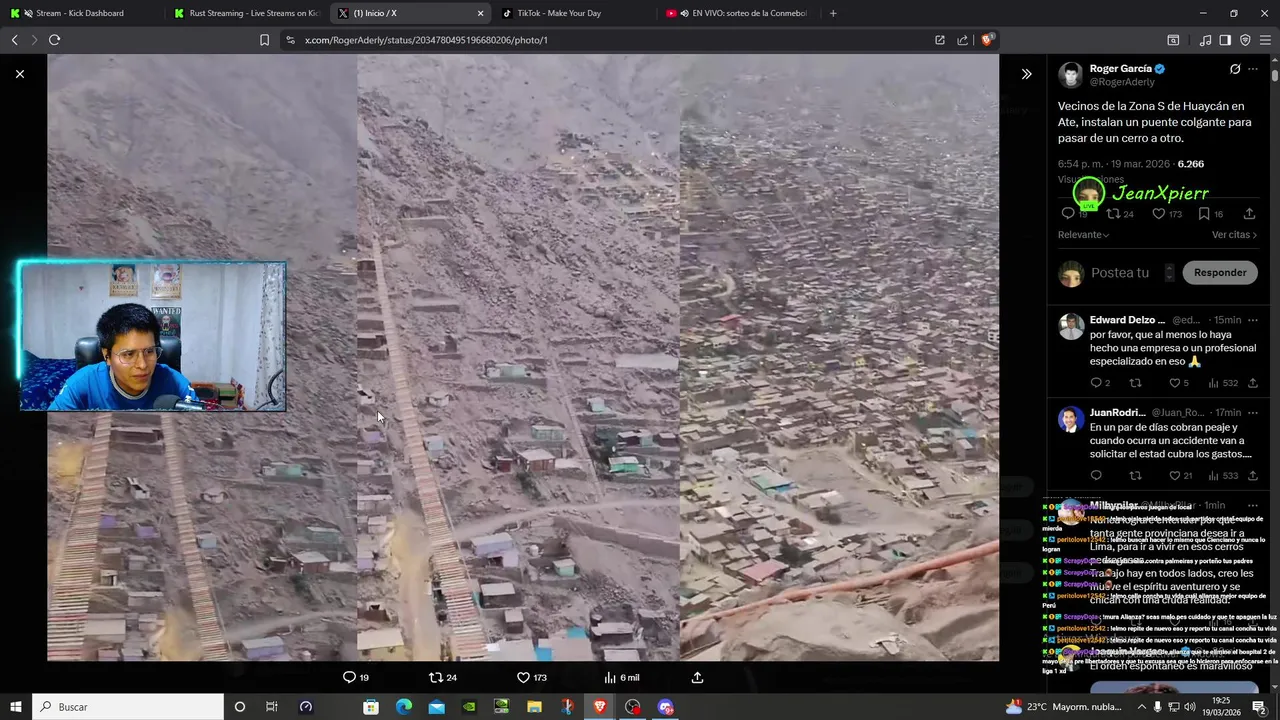View analytics 533 on JuanRodri's comment
Screen dimensions: 1280x720
(1223, 476)
